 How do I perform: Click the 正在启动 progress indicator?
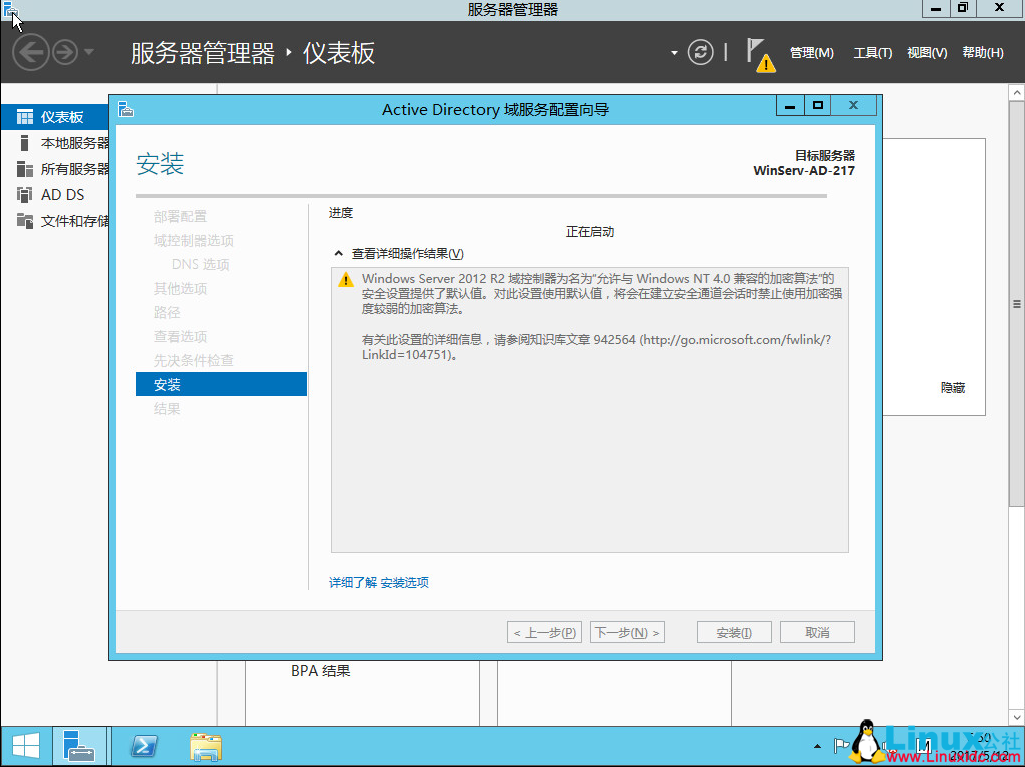pyautogui.click(x=589, y=231)
